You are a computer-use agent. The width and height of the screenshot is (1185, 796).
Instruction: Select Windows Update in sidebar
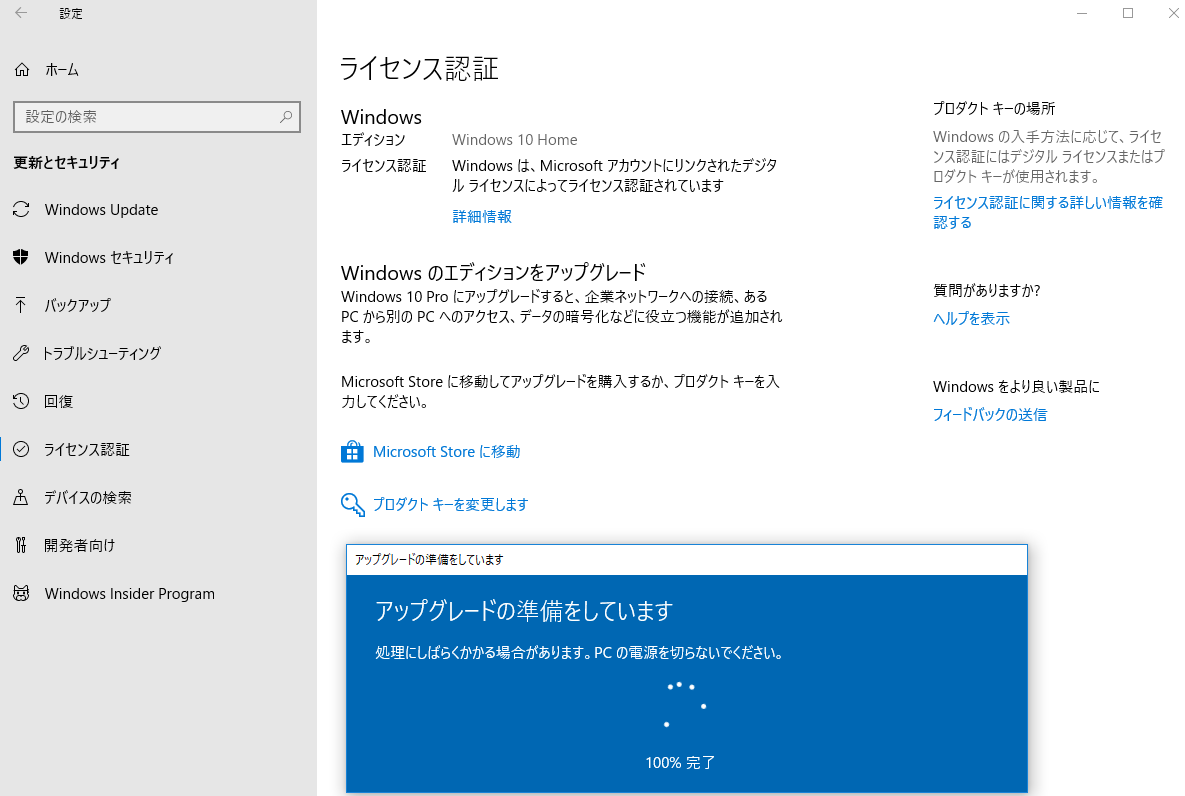click(101, 209)
